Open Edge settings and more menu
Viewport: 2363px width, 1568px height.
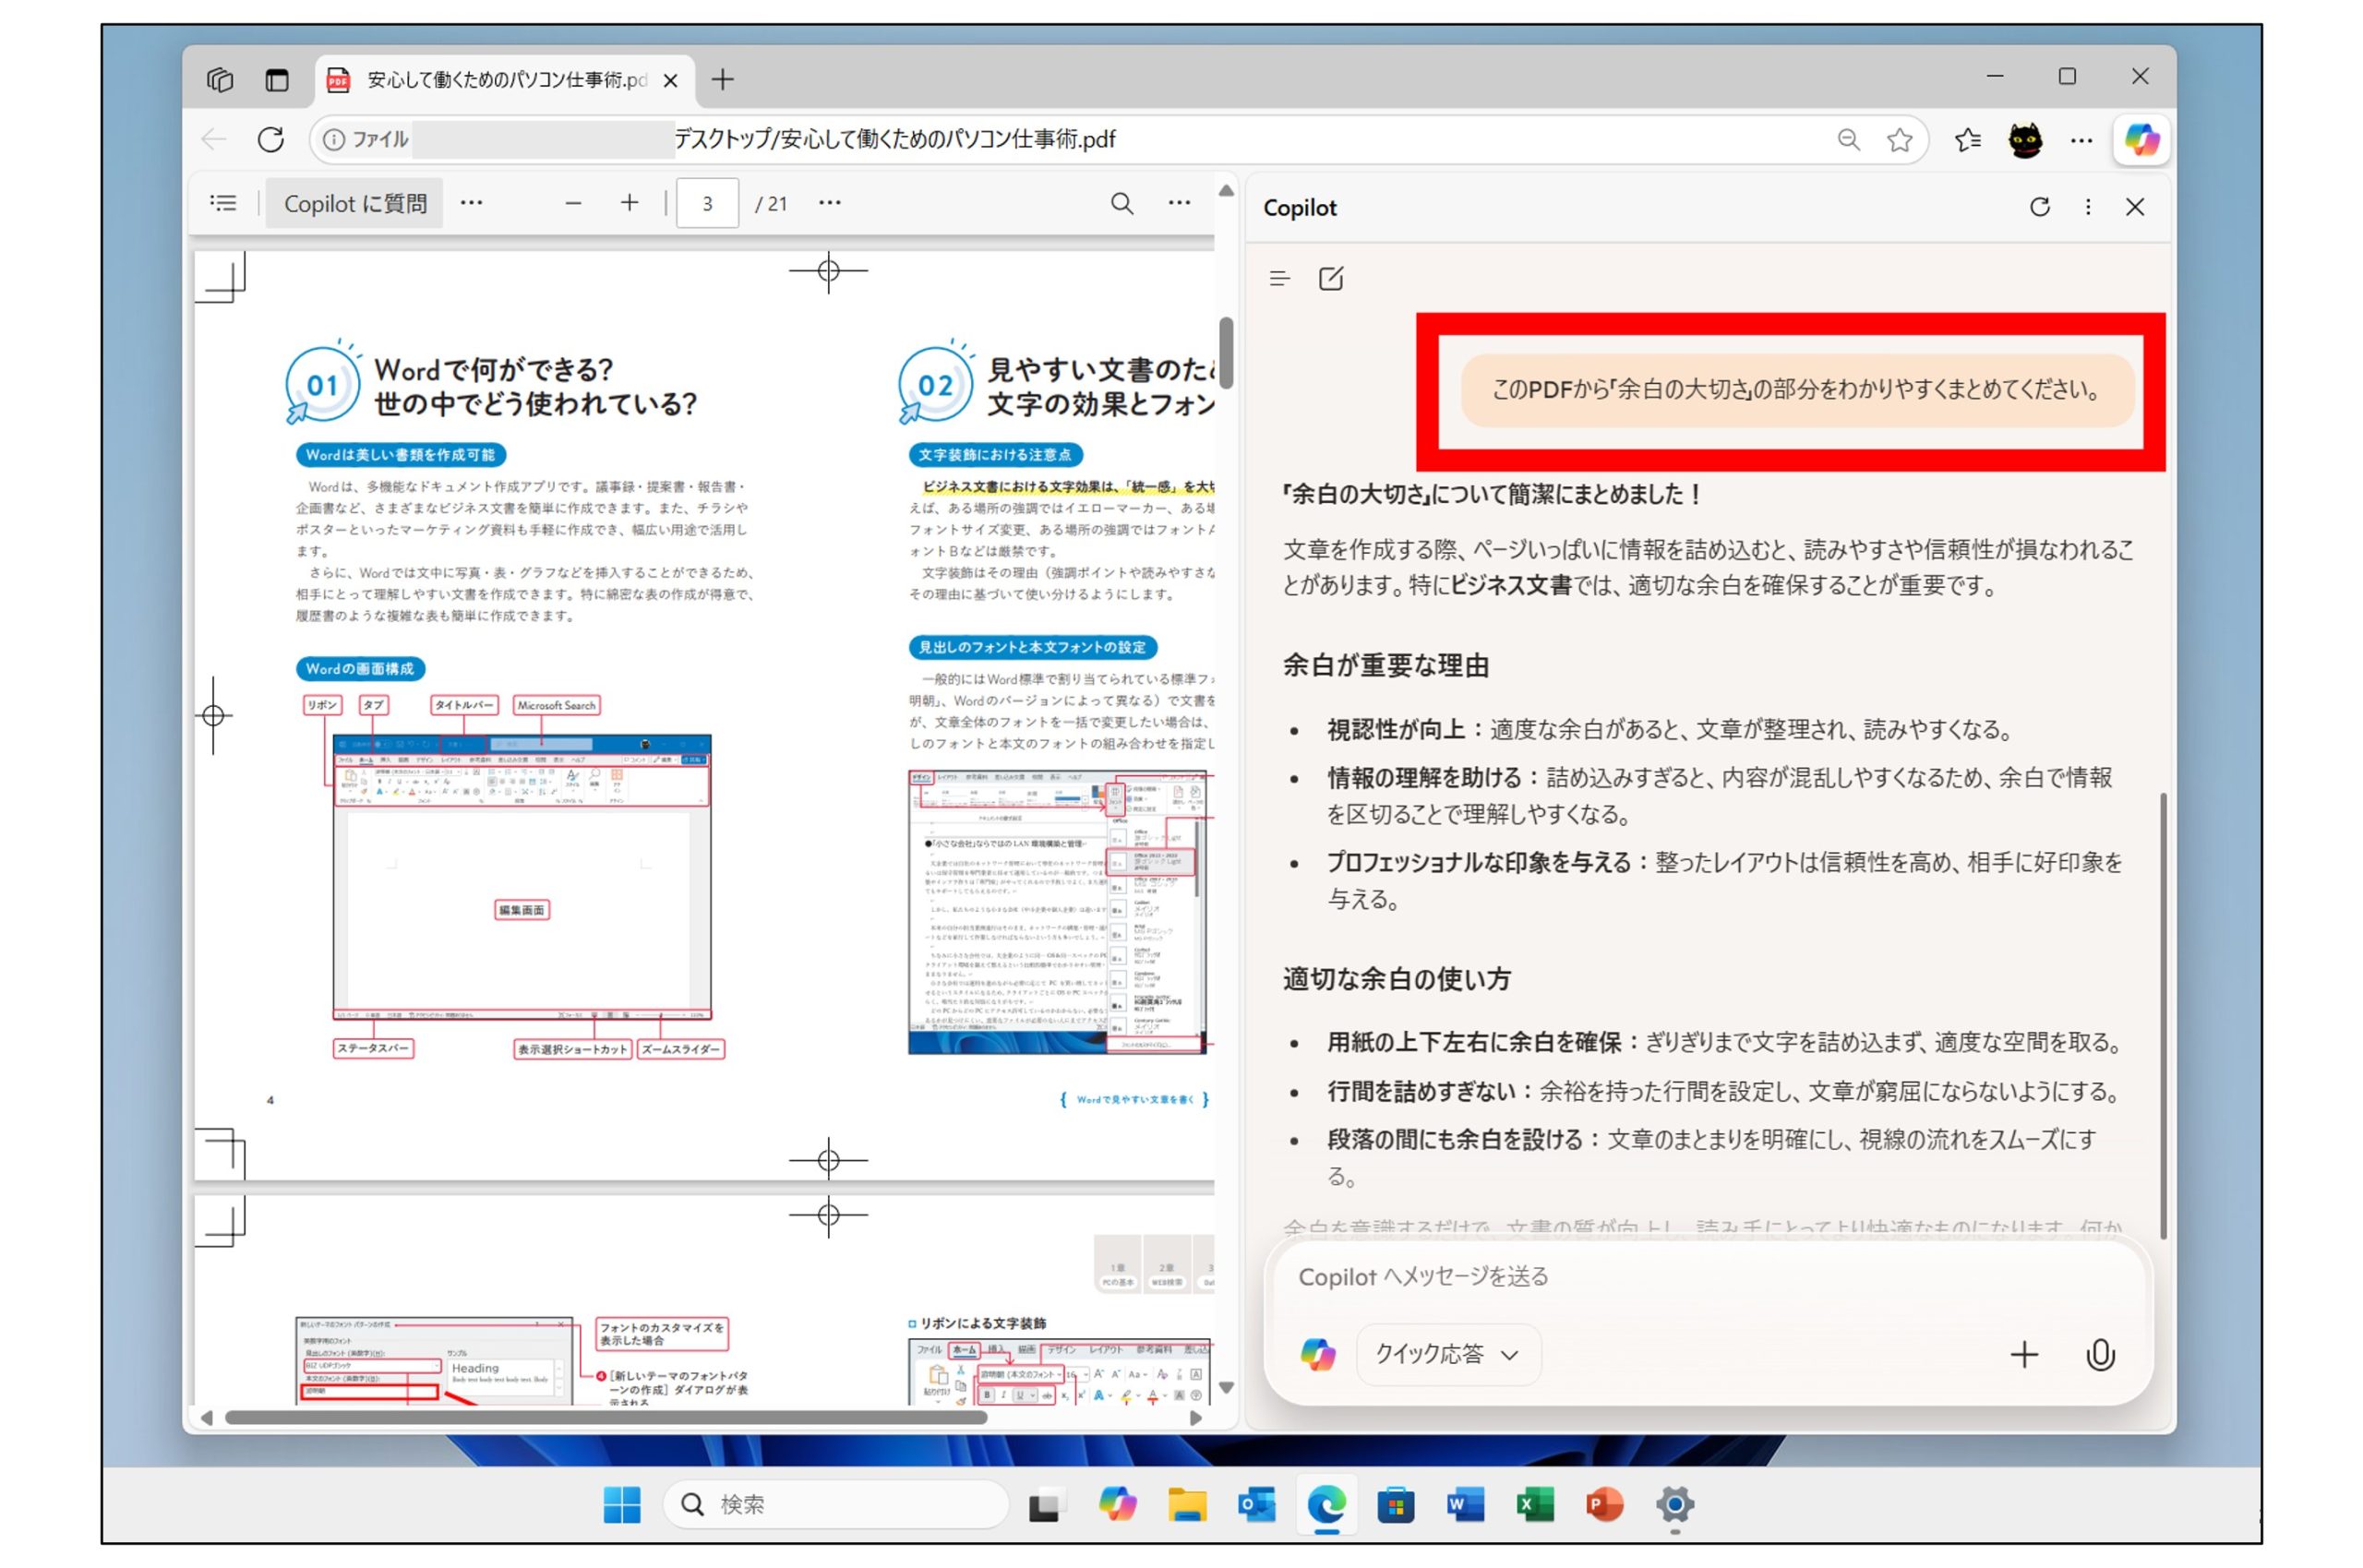click(2082, 140)
